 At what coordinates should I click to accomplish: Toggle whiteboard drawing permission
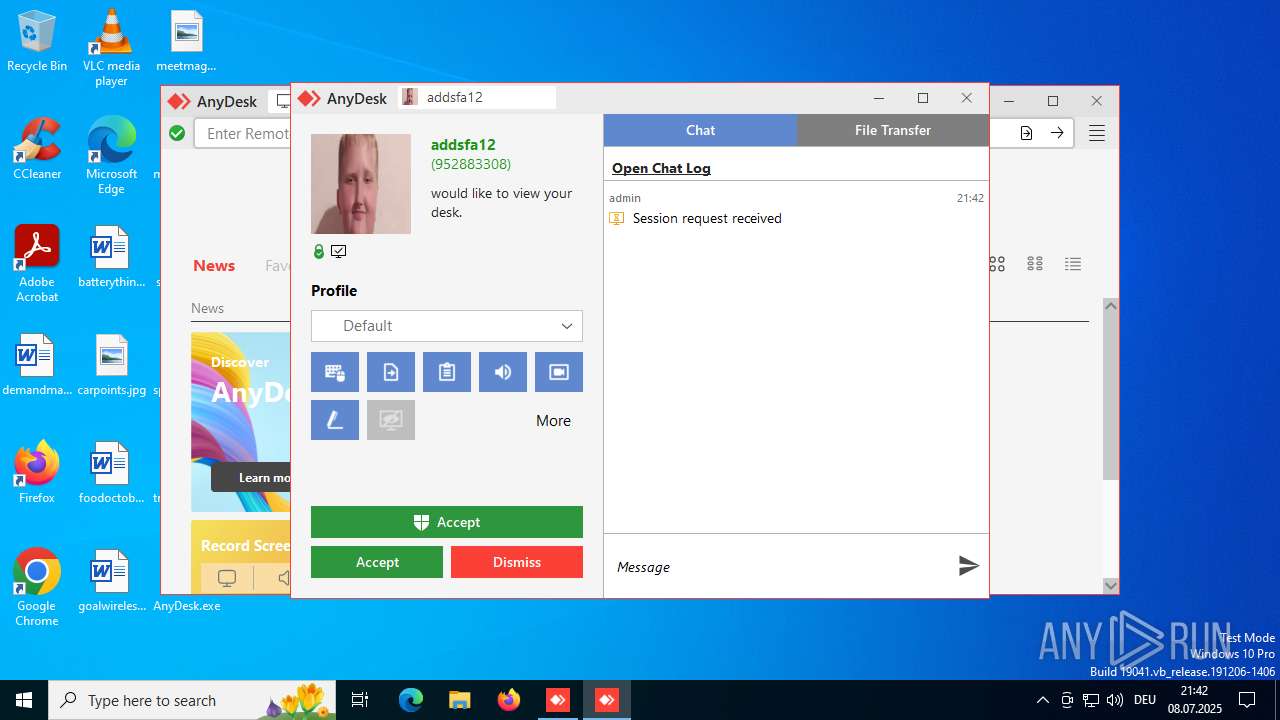[x=335, y=420]
